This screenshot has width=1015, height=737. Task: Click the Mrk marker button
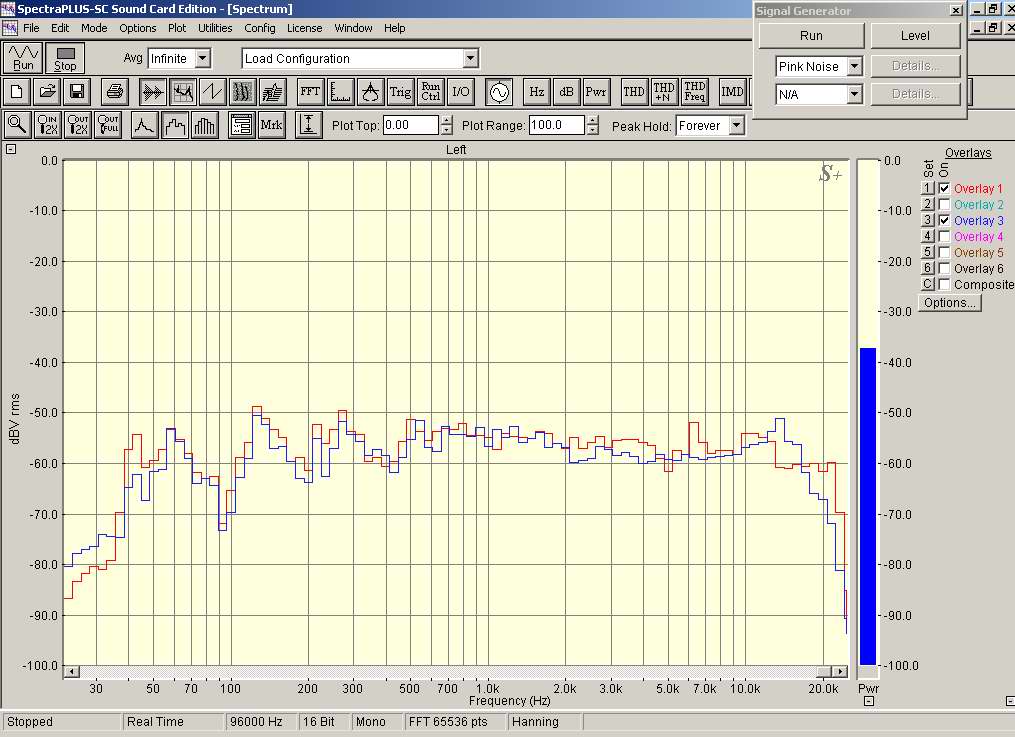(x=271, y=125)
